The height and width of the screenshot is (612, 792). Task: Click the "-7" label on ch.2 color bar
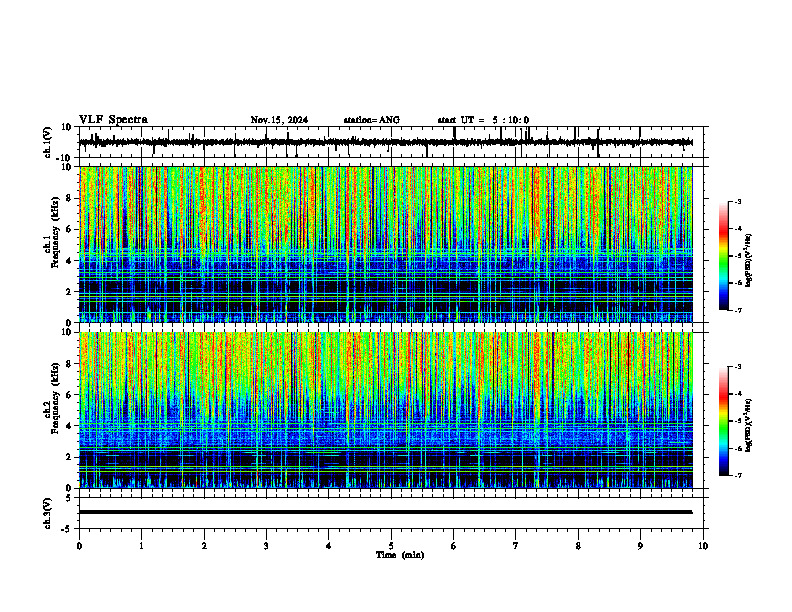(738, 475)
